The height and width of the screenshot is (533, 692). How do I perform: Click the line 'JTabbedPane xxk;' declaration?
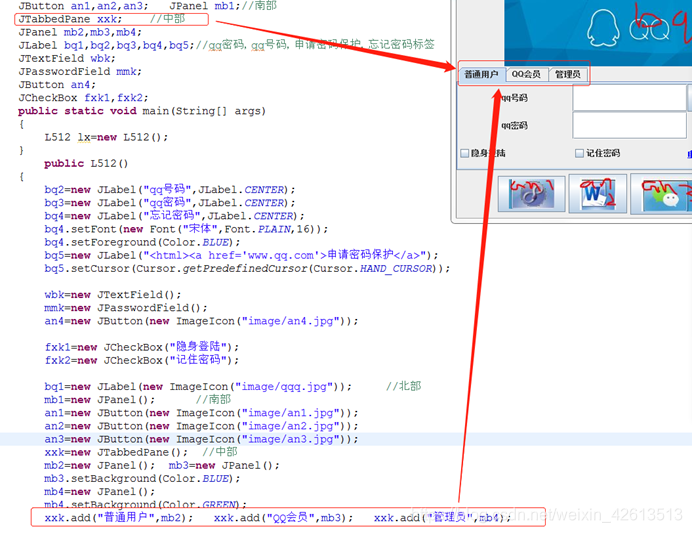pyautogui.click(x=70, y=19)
